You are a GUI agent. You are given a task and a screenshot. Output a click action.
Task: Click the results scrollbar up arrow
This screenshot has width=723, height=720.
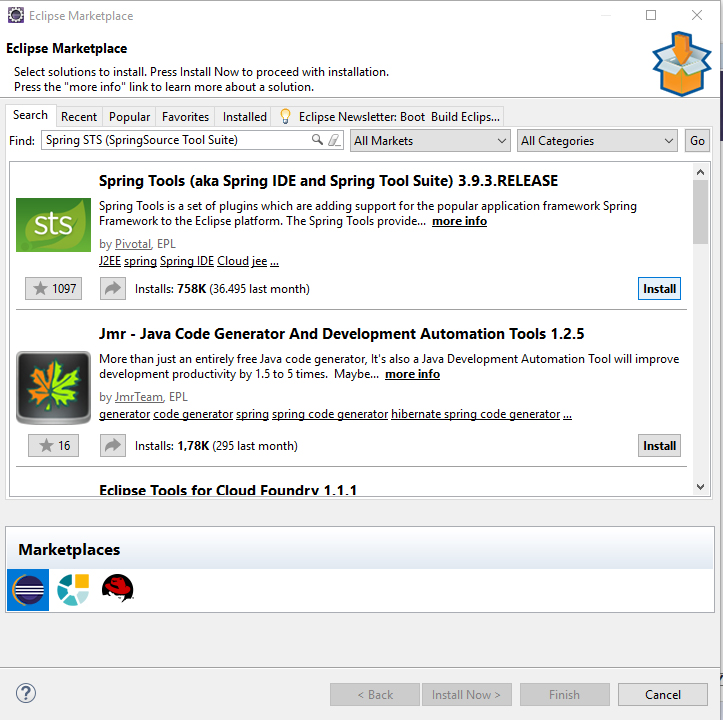(x=700, y=172)
